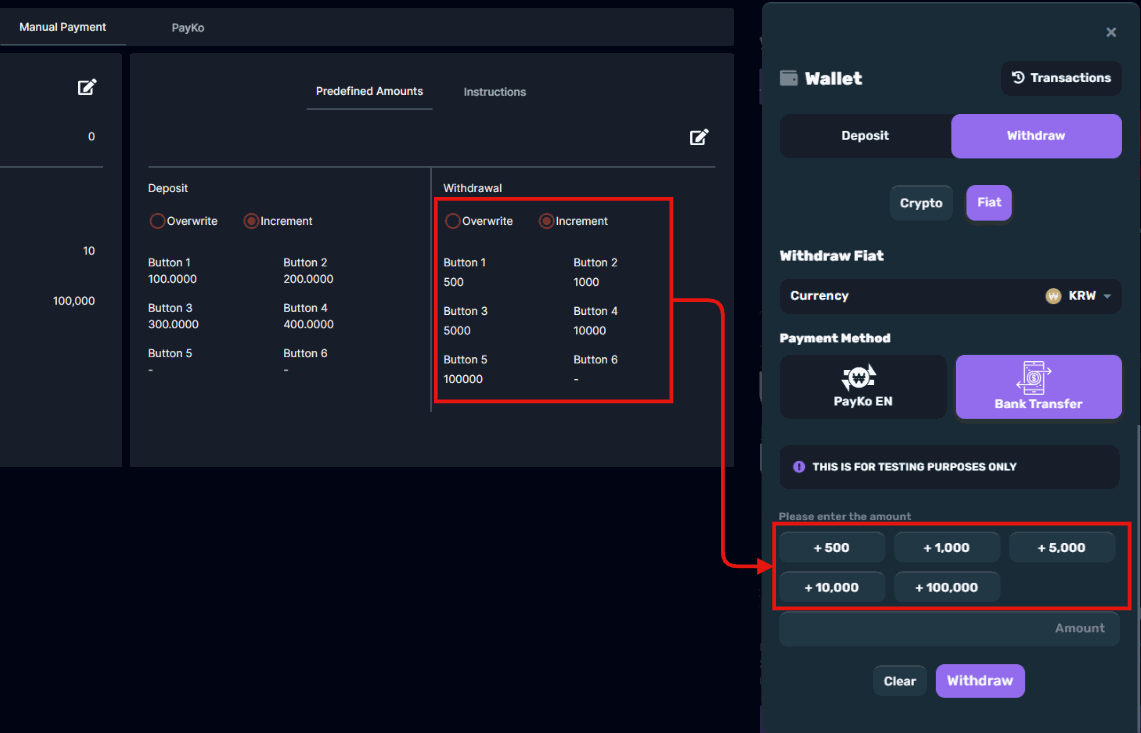Choose the Crypto option

coord(921,203)
